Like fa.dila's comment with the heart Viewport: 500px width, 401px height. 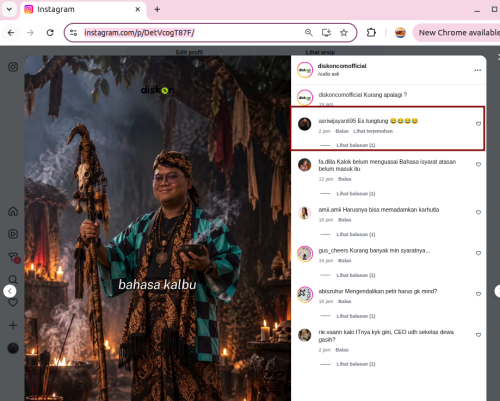478,165
